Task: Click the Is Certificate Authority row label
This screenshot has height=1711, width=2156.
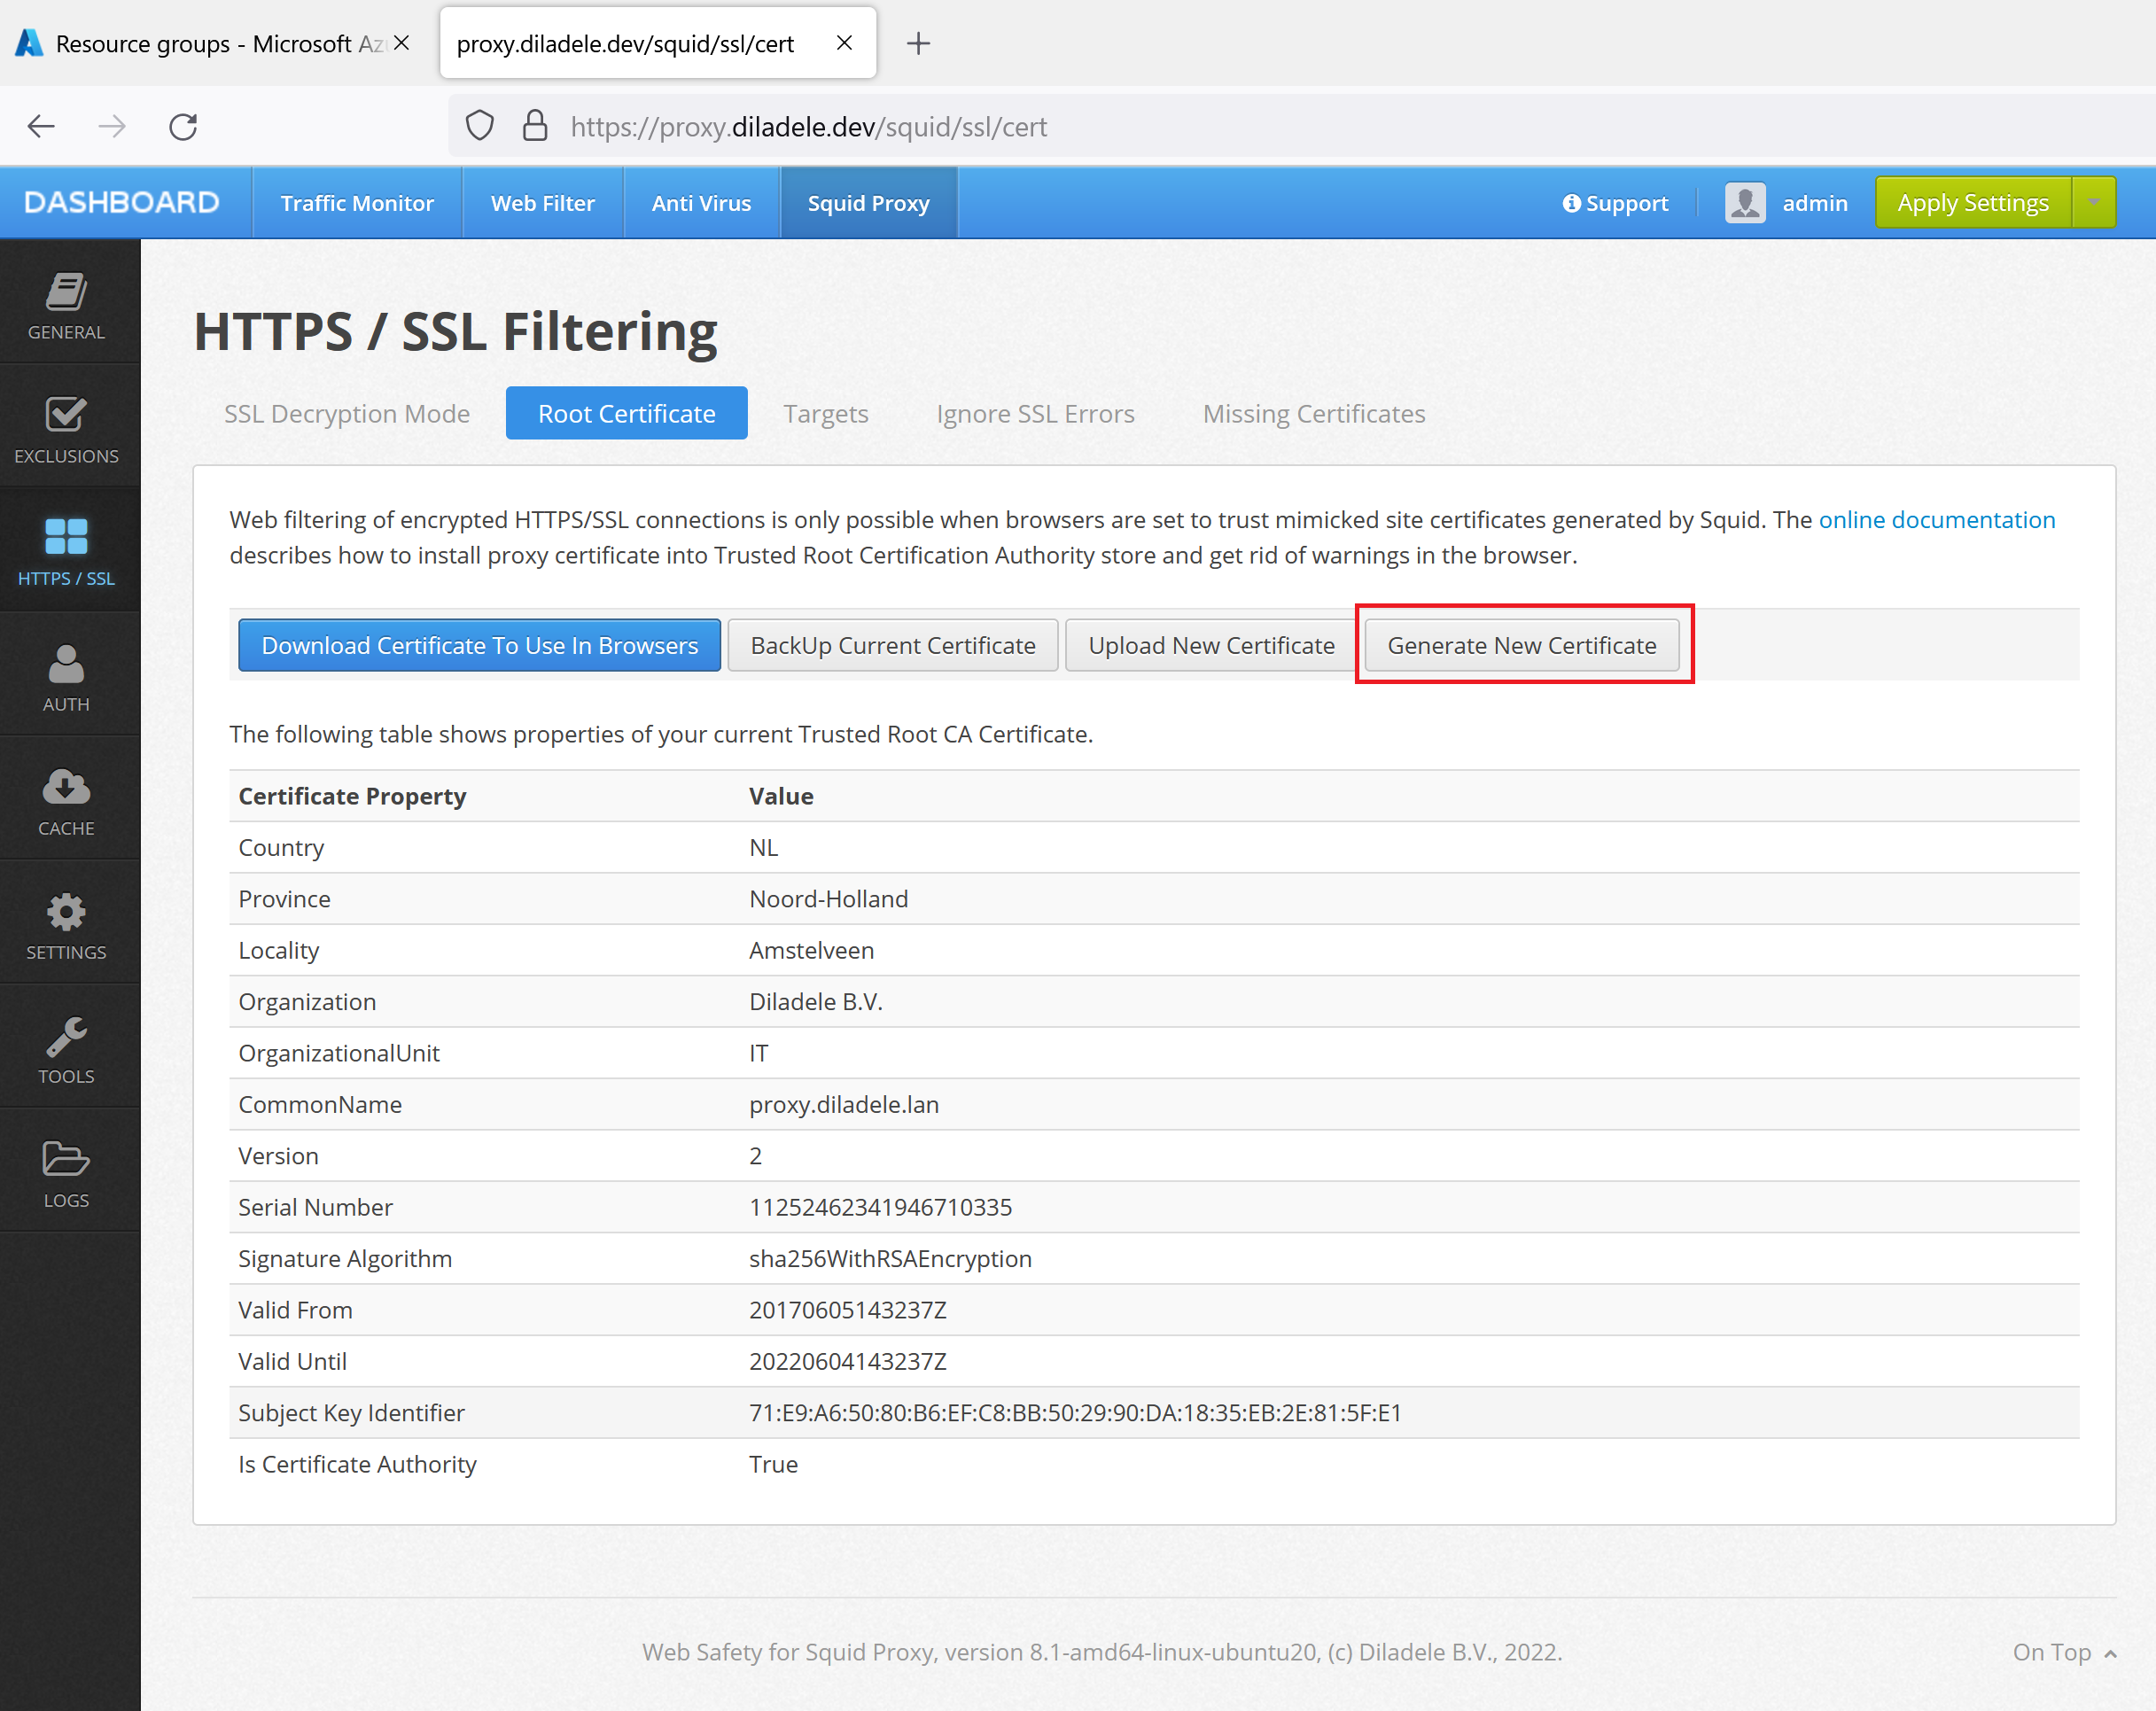Action: (x=357, y=1464)
